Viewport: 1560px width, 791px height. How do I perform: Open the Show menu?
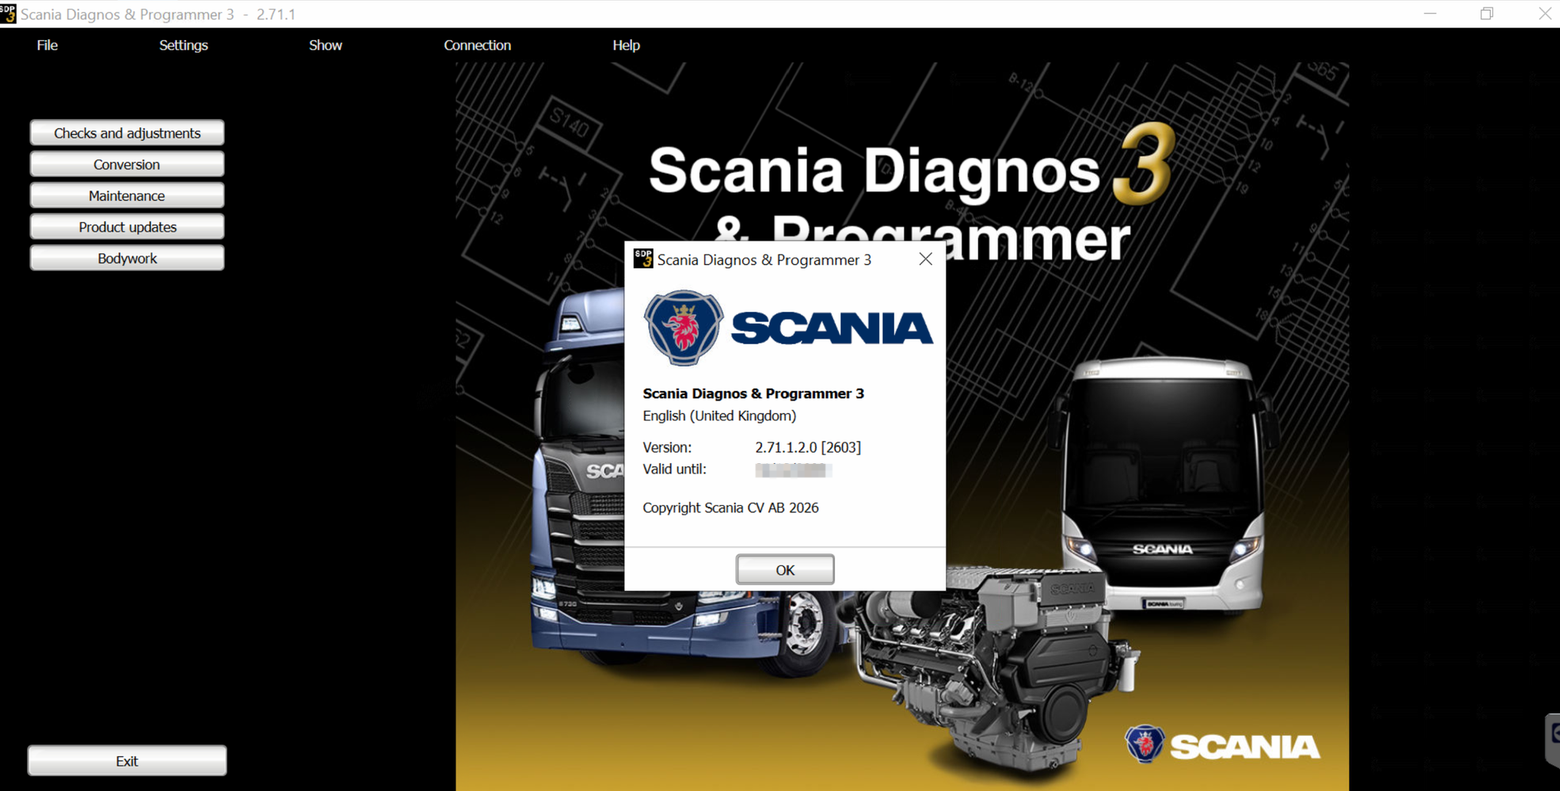click(325, 45)
